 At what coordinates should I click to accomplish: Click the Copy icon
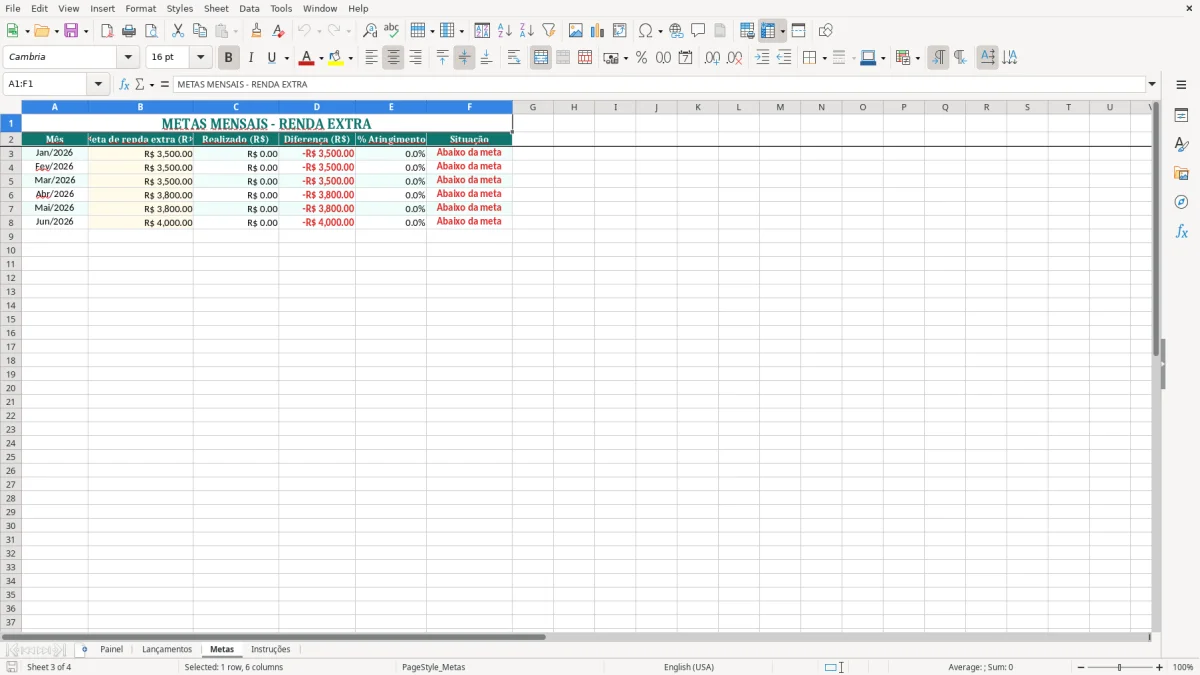(200, 31)
